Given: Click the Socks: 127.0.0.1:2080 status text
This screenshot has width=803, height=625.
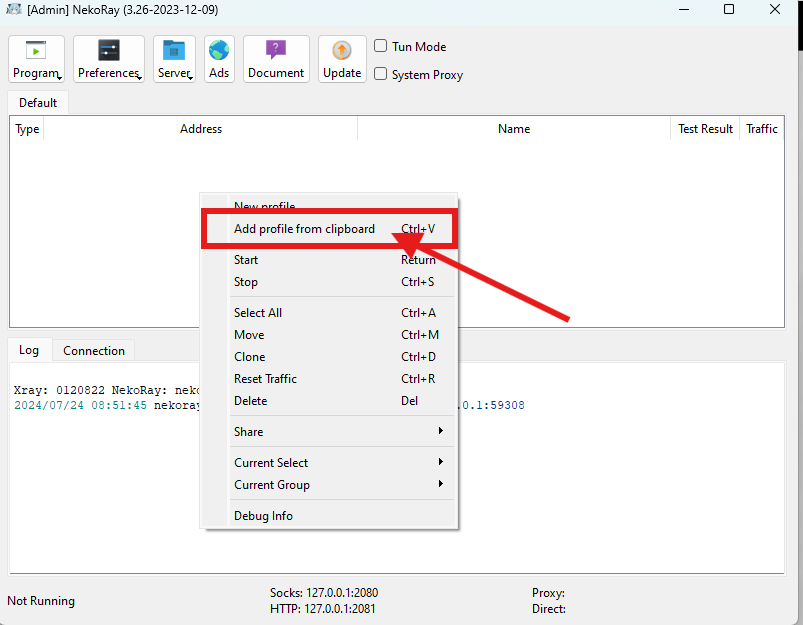Looking at the screenshot, I should pos(324,593).
